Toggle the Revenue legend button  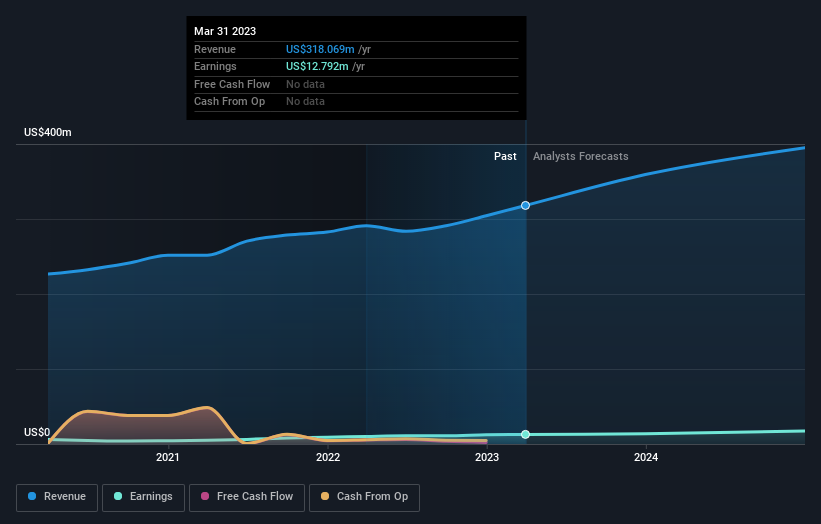point(57,497)
